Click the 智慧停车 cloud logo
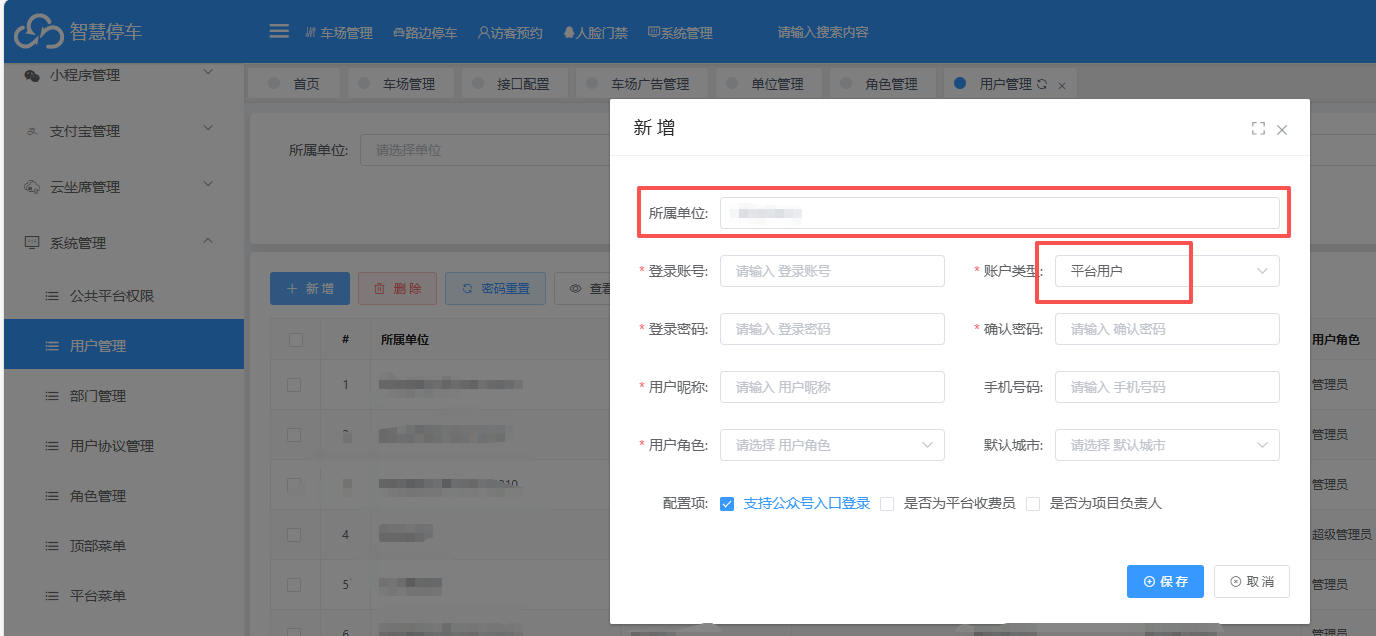This screenshot has width=1376, height=636. (38, 31)
